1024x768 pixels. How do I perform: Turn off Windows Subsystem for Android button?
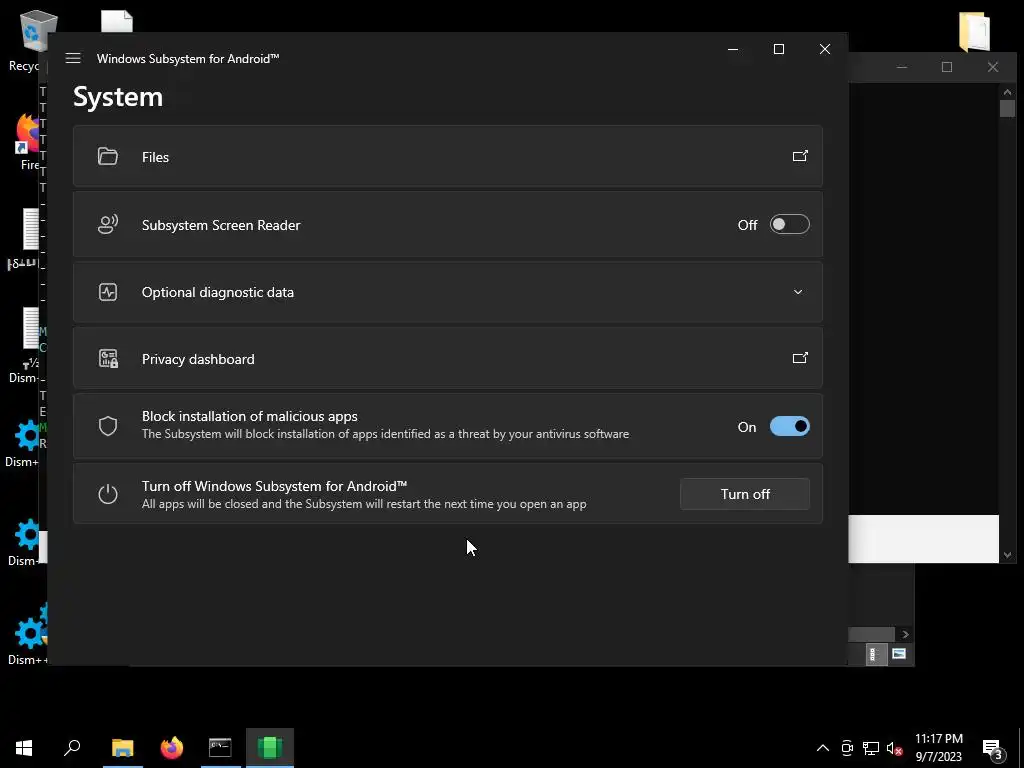point(744,494)
